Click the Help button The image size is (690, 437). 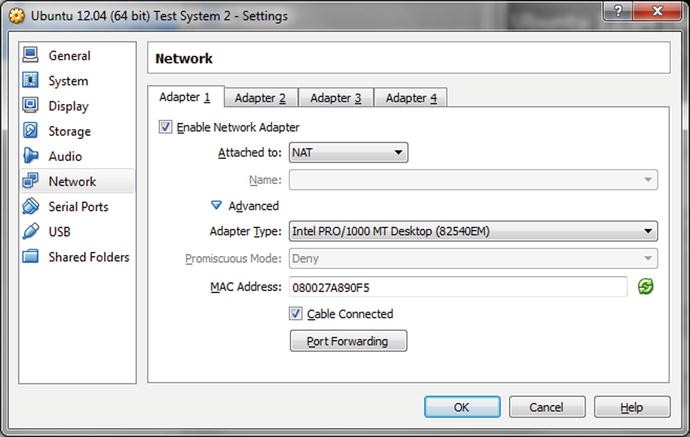click(632, 407)
